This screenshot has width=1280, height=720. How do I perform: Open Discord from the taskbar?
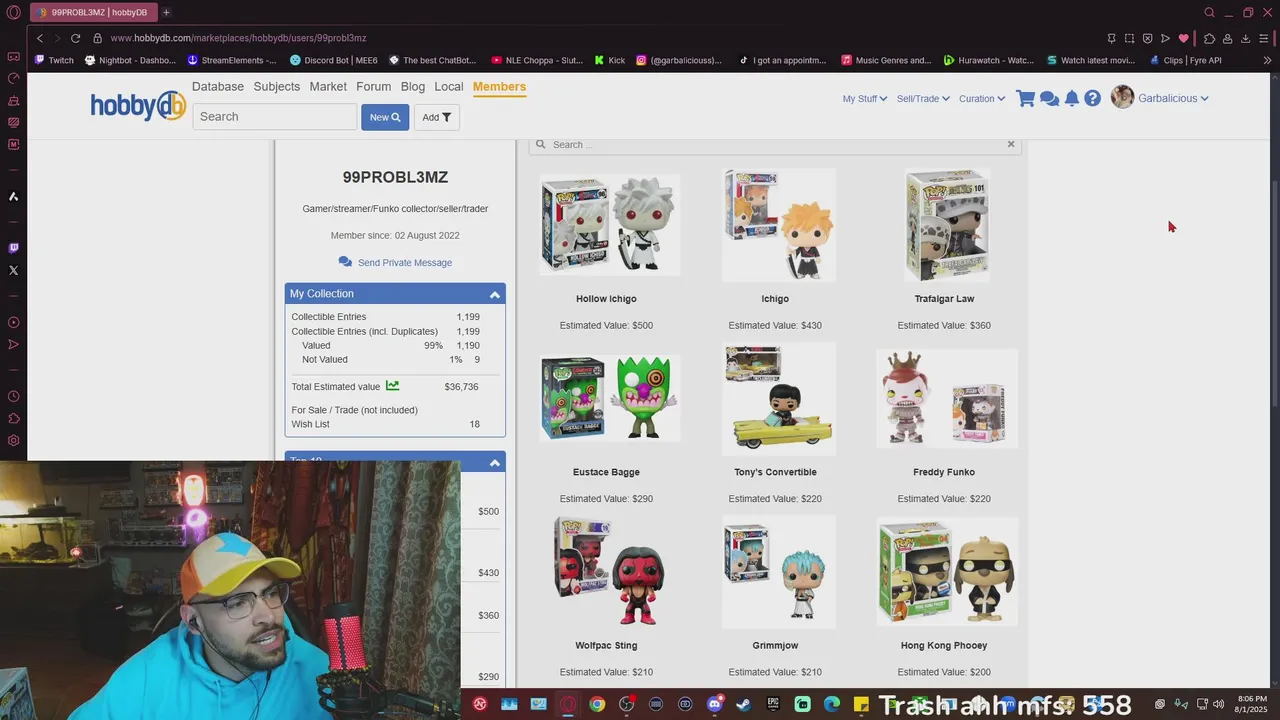coord(714,704)
